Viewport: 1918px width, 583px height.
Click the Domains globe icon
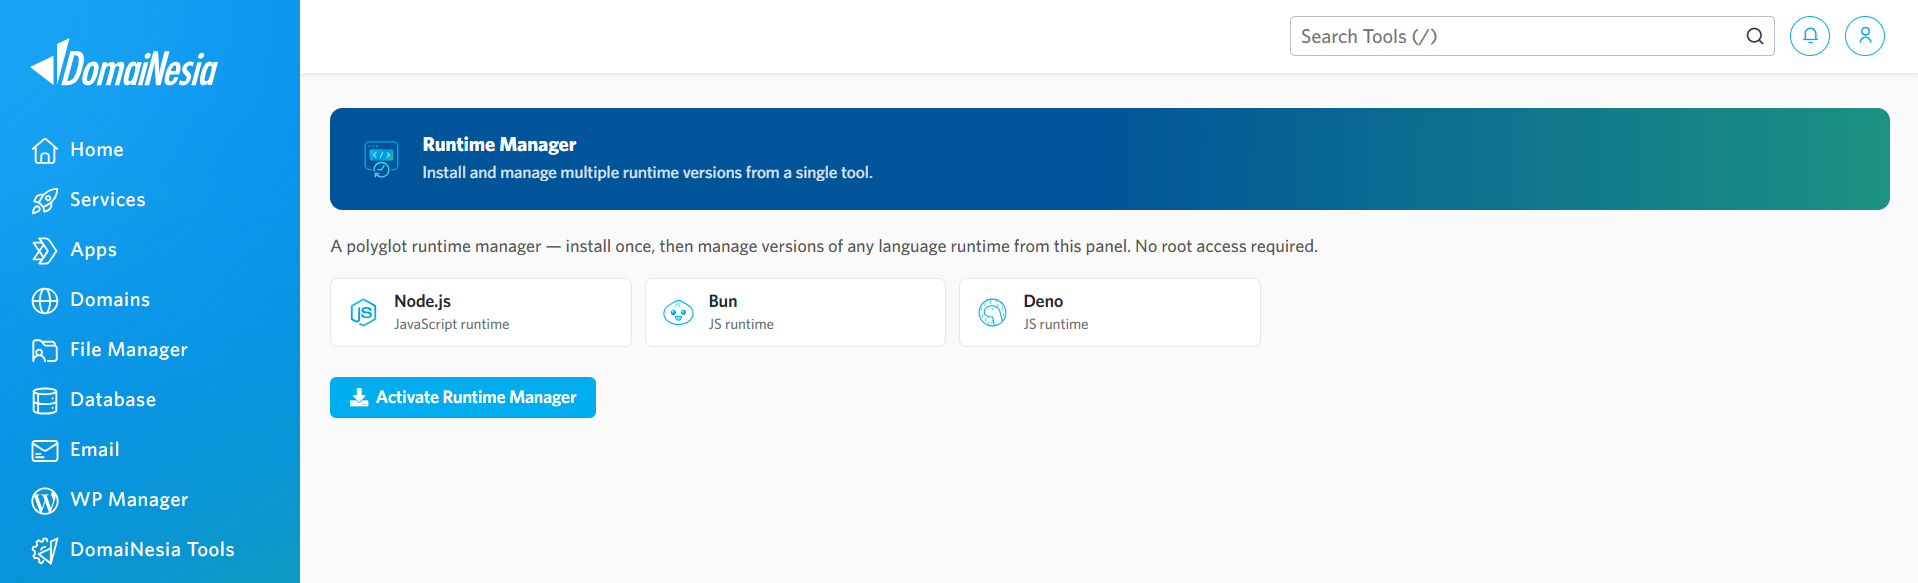point(45,300)
